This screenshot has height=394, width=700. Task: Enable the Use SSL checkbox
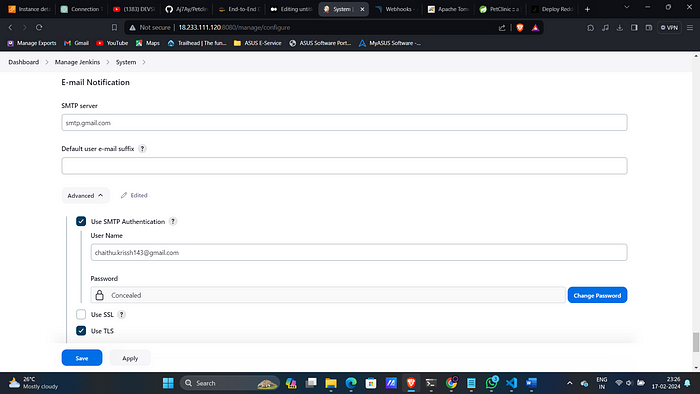click(x=81, y=315)
